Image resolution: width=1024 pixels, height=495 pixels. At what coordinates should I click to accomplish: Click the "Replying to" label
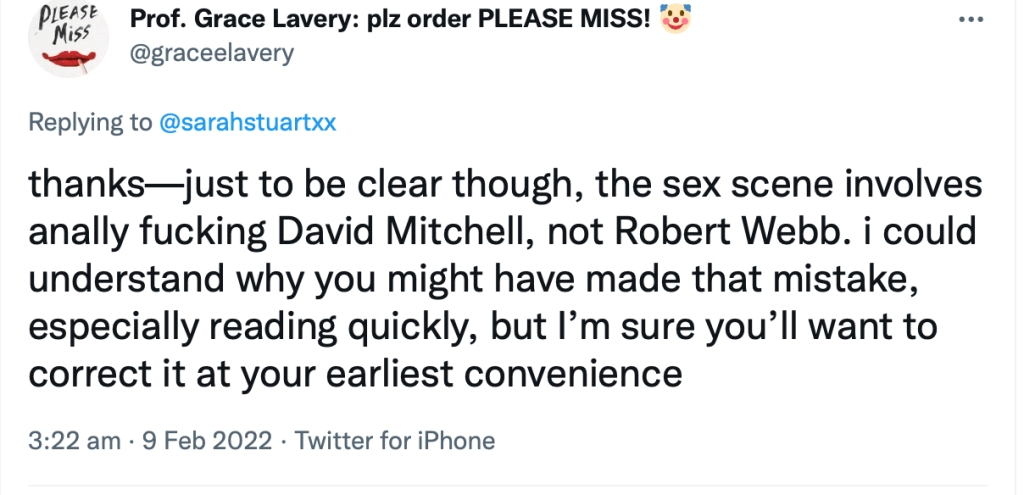90,123
